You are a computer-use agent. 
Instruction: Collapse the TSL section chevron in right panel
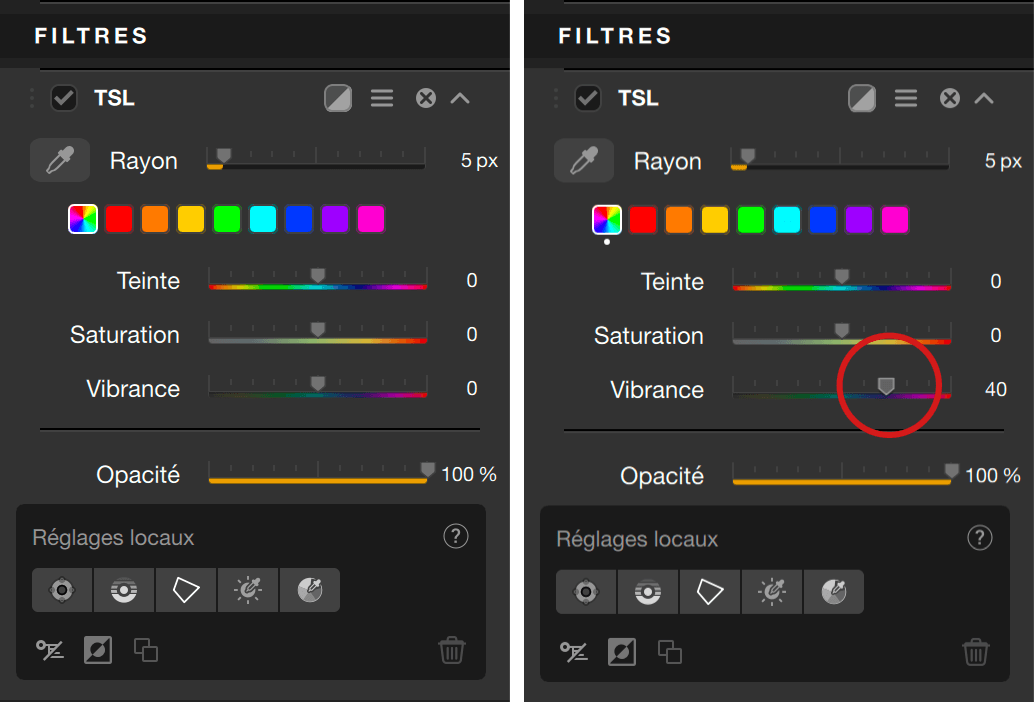984,98
